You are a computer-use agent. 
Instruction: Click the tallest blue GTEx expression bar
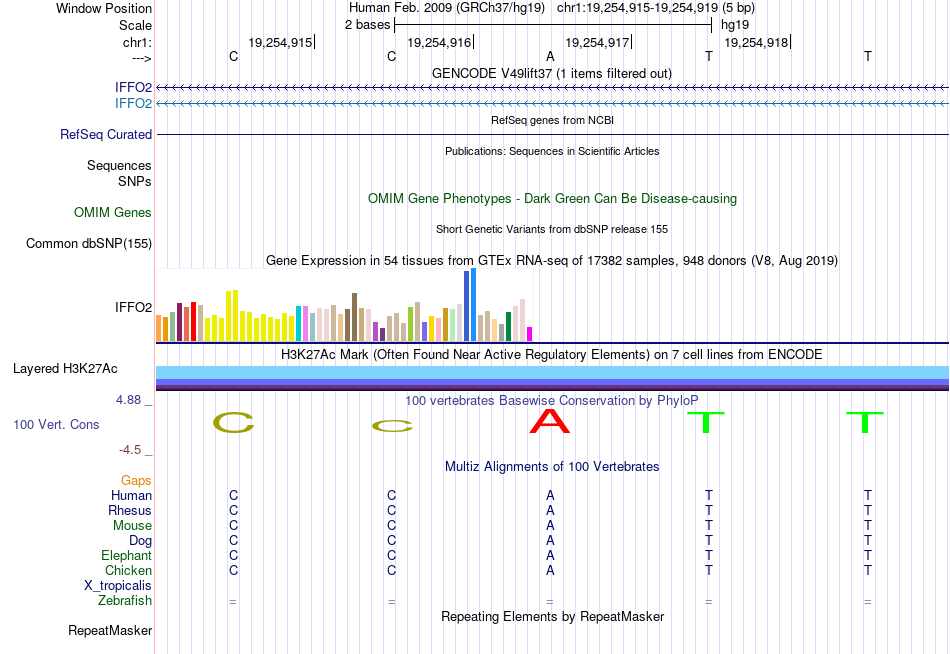[474, 305]
